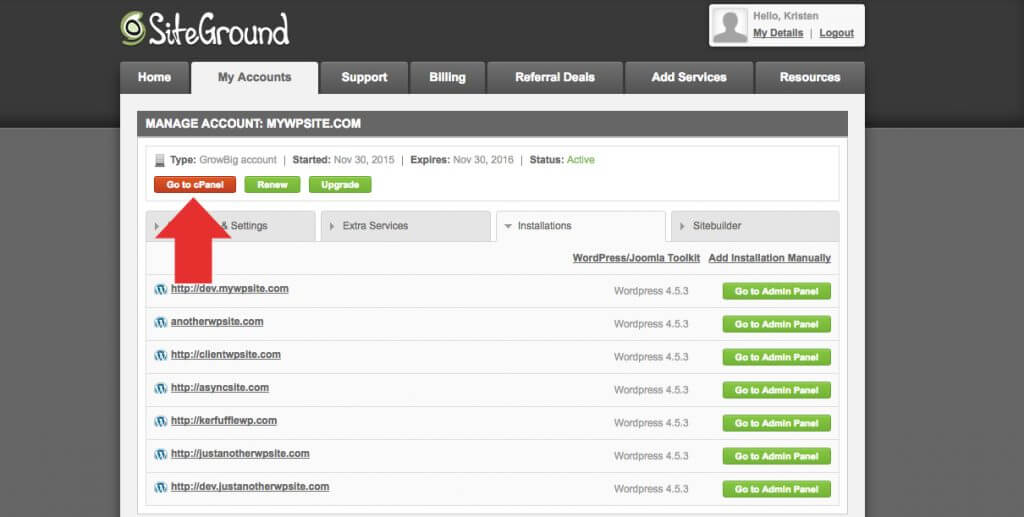Viewport: 1024px width, 517px height.
Task: Click GrowBig account type text
Action: click(x=238, y=160)
